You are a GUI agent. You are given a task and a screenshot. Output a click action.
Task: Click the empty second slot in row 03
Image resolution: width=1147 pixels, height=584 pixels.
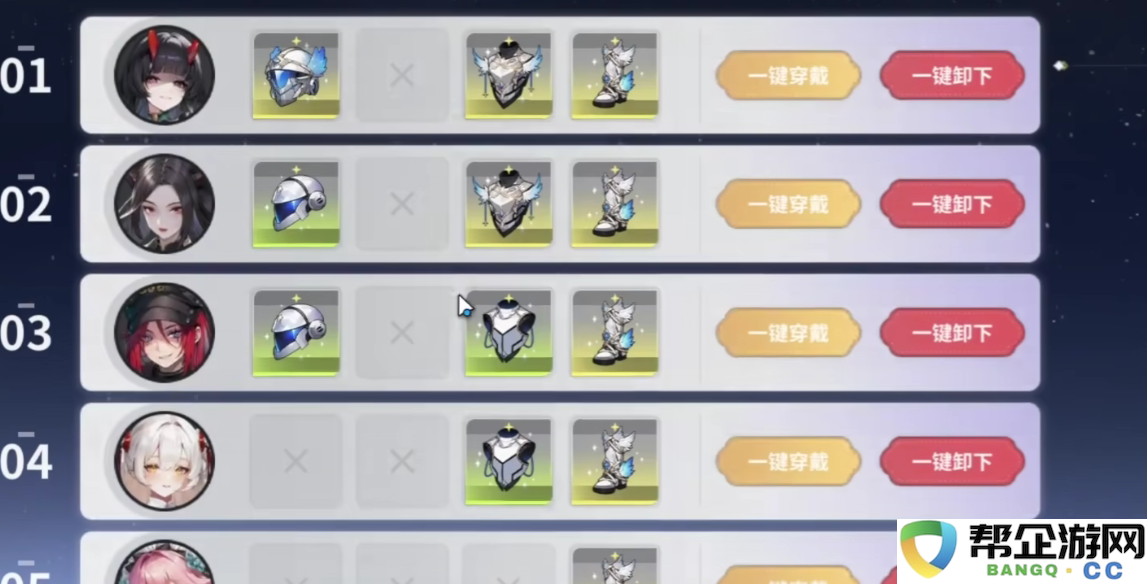coord(402,333)
